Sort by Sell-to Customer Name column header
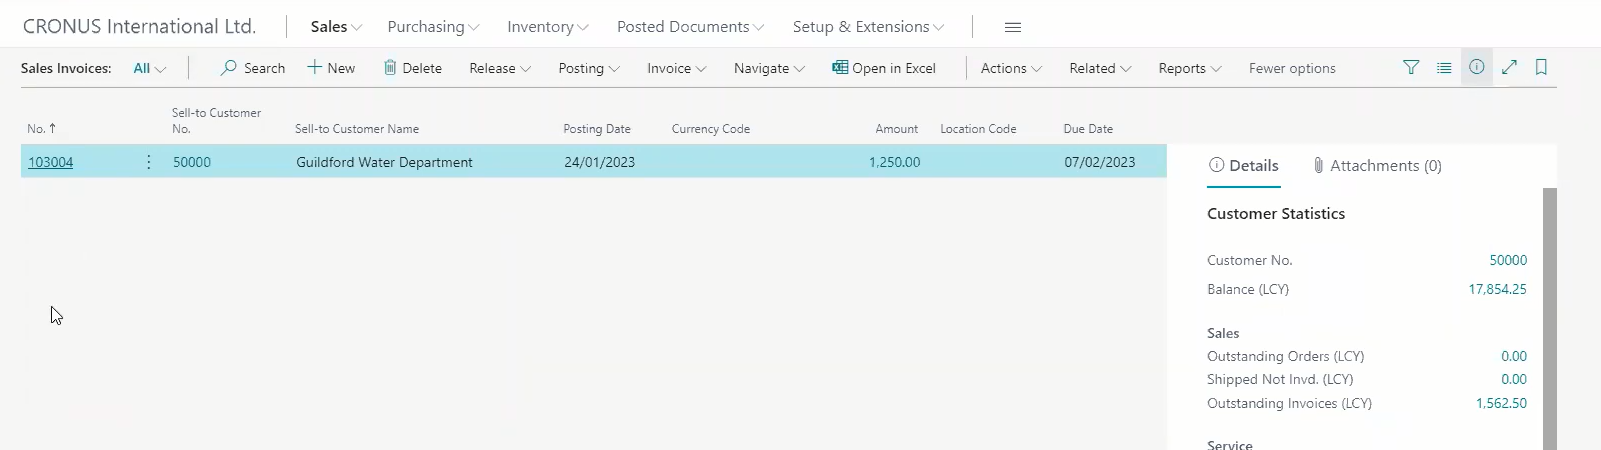1601x450 pixels. coord(357,128)
